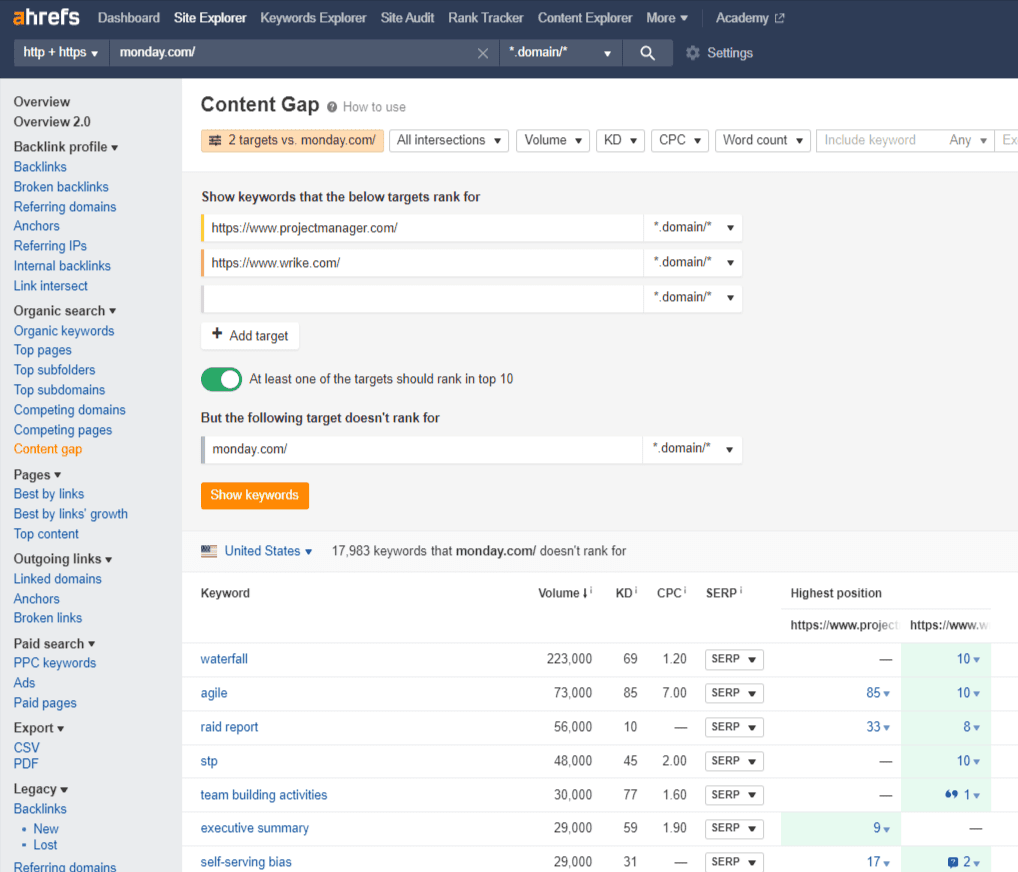This screenshot has height=872, width=1018.
Task: Expand the More menu in top navigation
Action: (667, 18)
